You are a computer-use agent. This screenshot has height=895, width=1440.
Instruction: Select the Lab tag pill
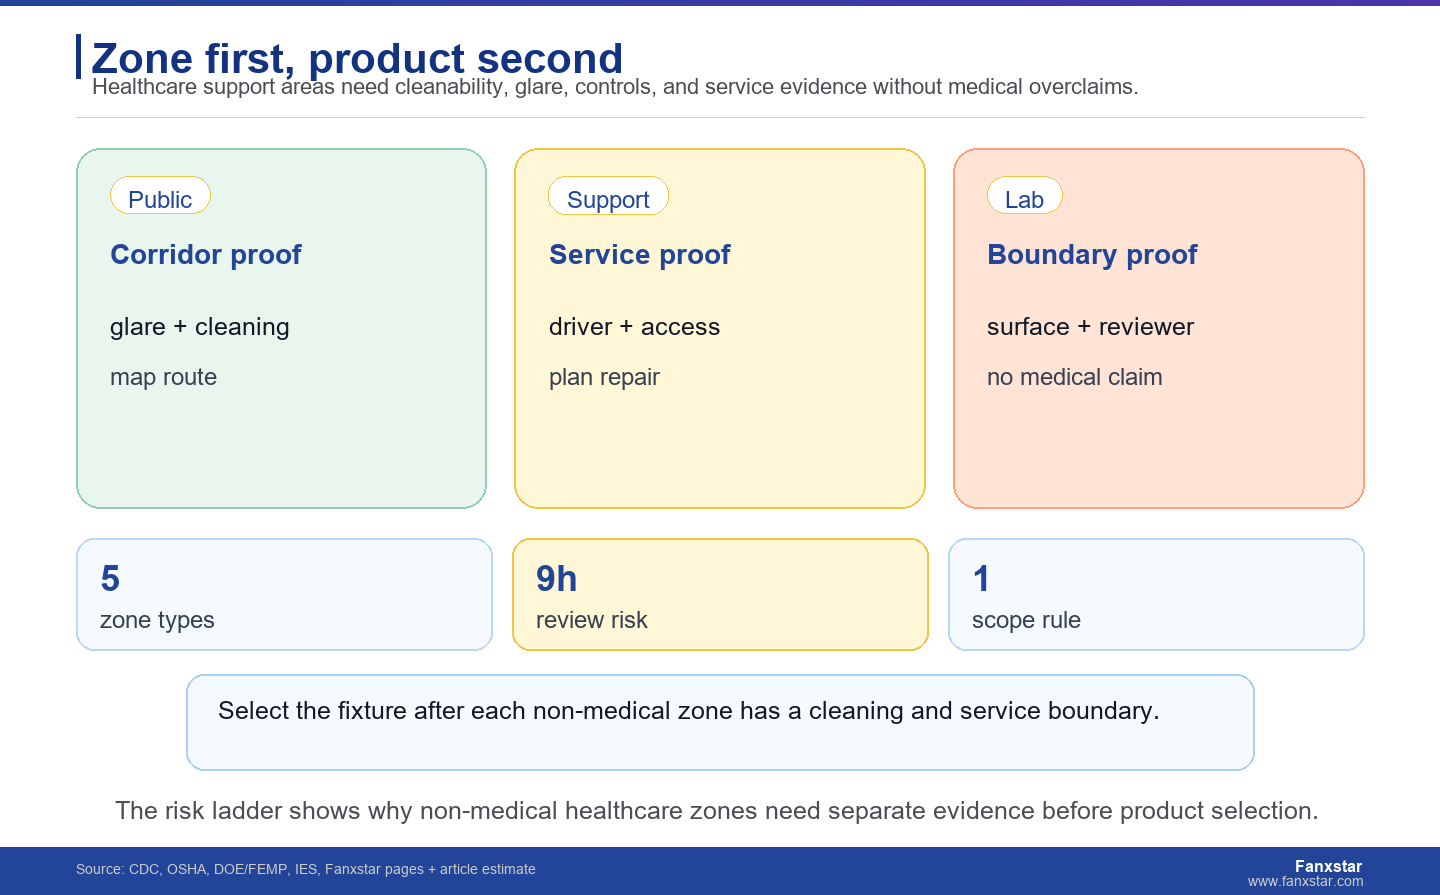[x=1024, y=196]
